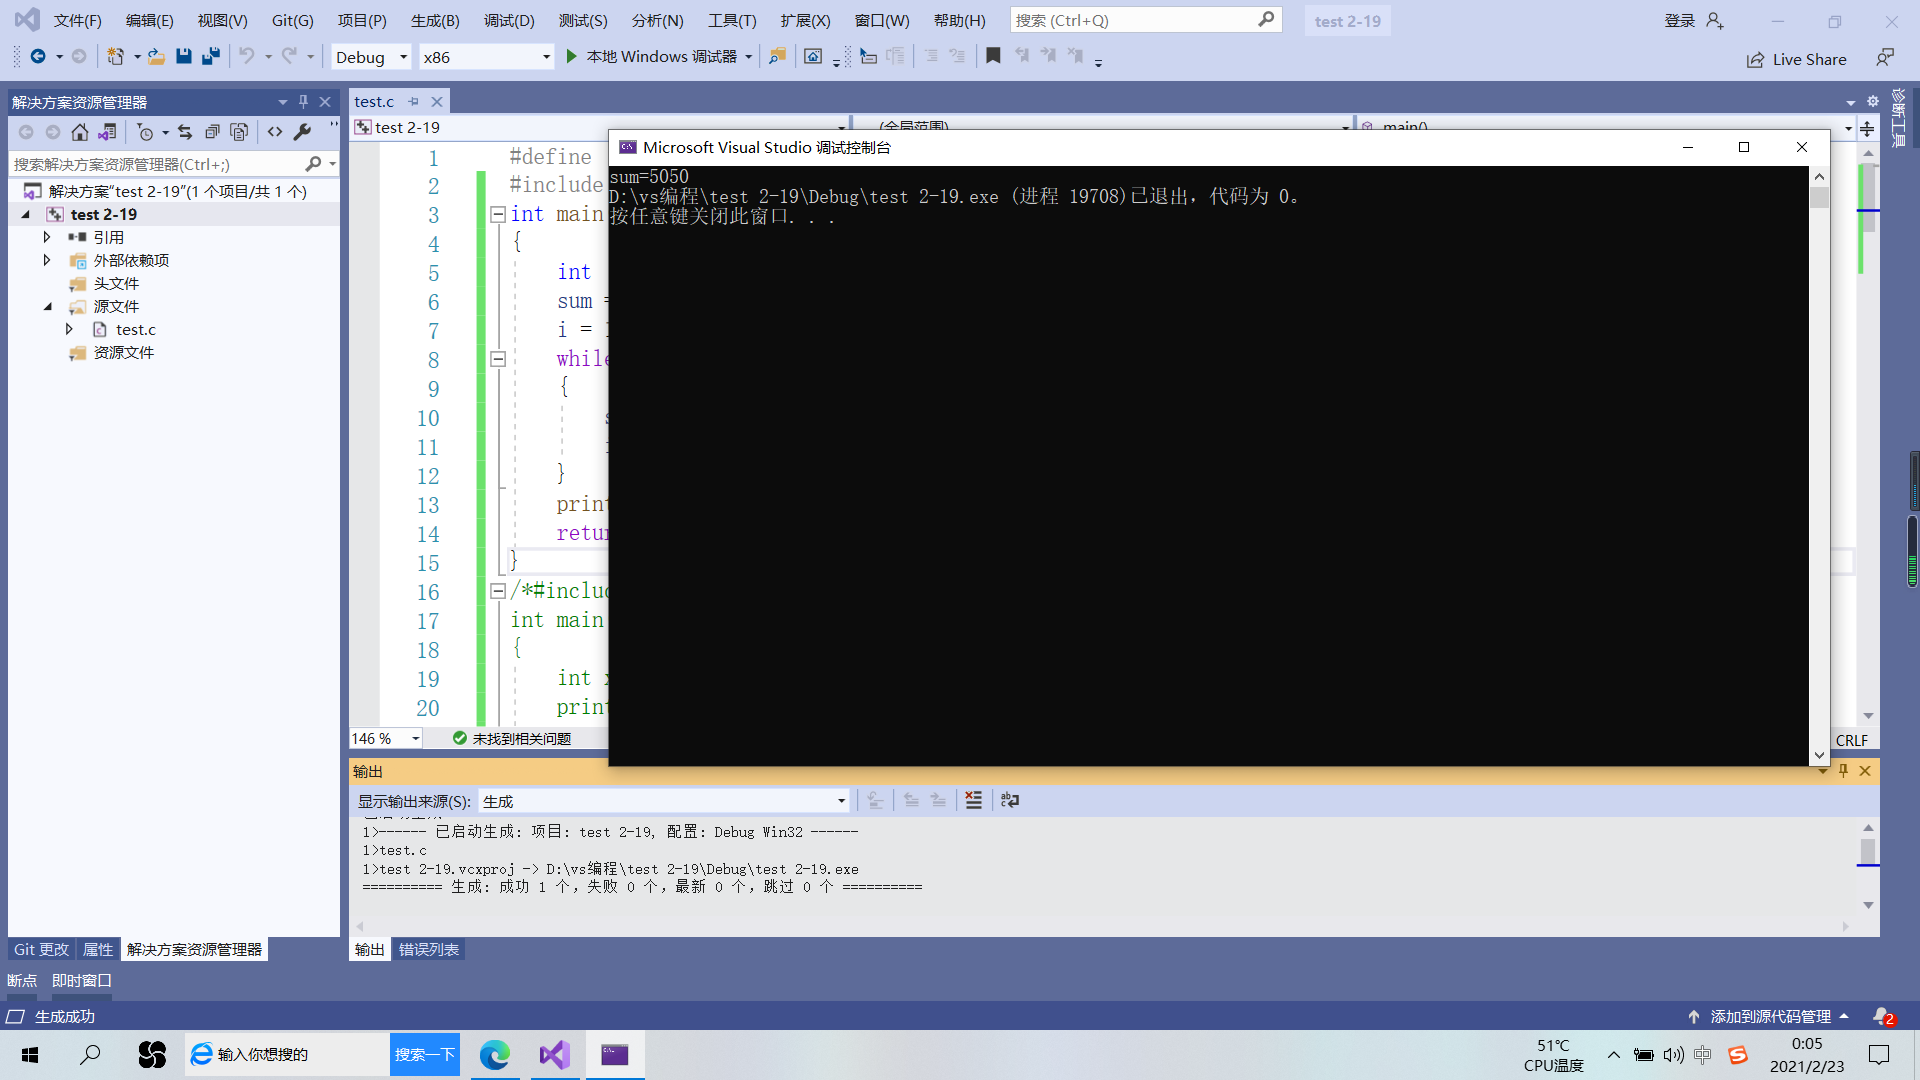
Task: Start the local Windows debugger green arrow
Action: point(571,57)
